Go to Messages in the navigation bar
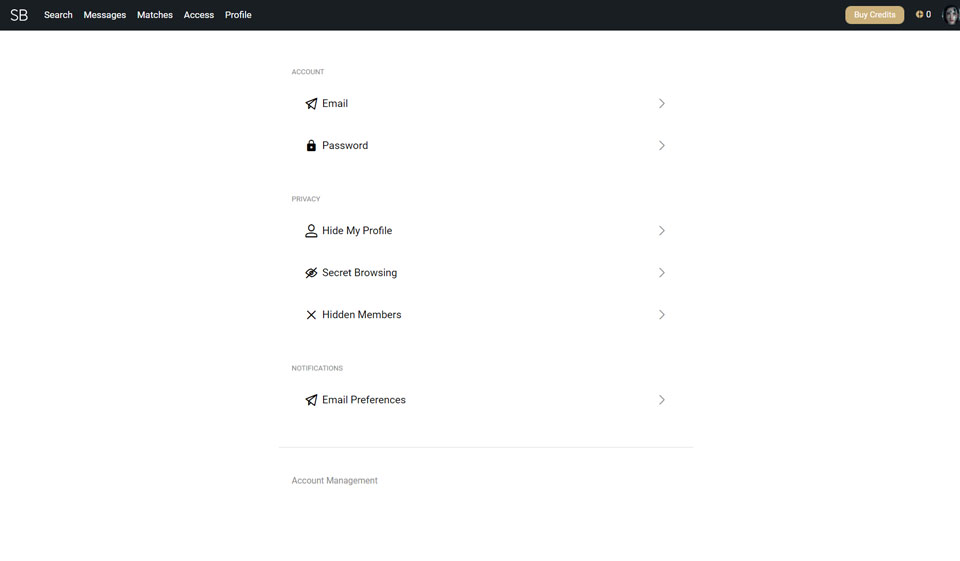This screenshot has width=960, height=561. click(x=105, y=15)
